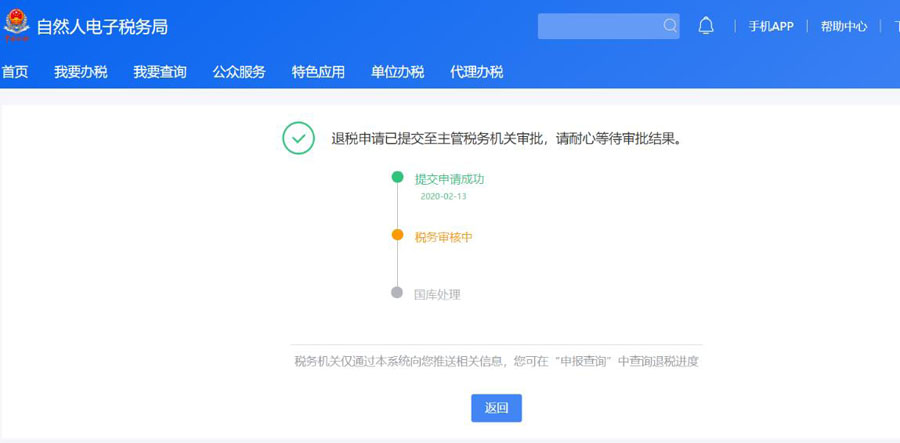Image resolution: width=900 pixels, height=443 pixels.
Task: Open the 单位办税 menu
Action: click(397, 72)
